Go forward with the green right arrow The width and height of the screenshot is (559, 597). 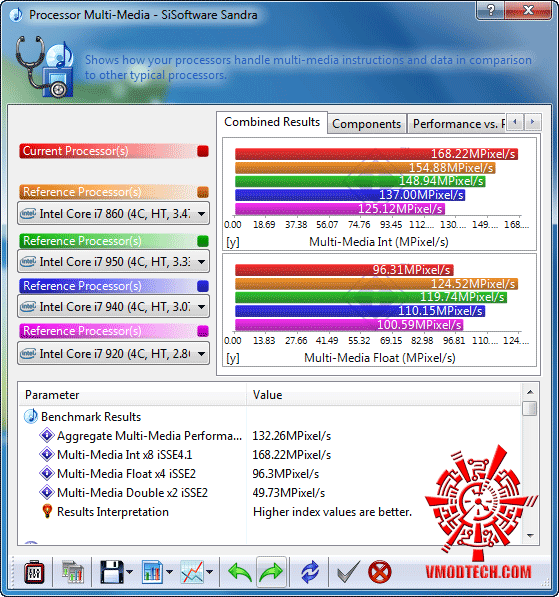(x=271, y=572)
